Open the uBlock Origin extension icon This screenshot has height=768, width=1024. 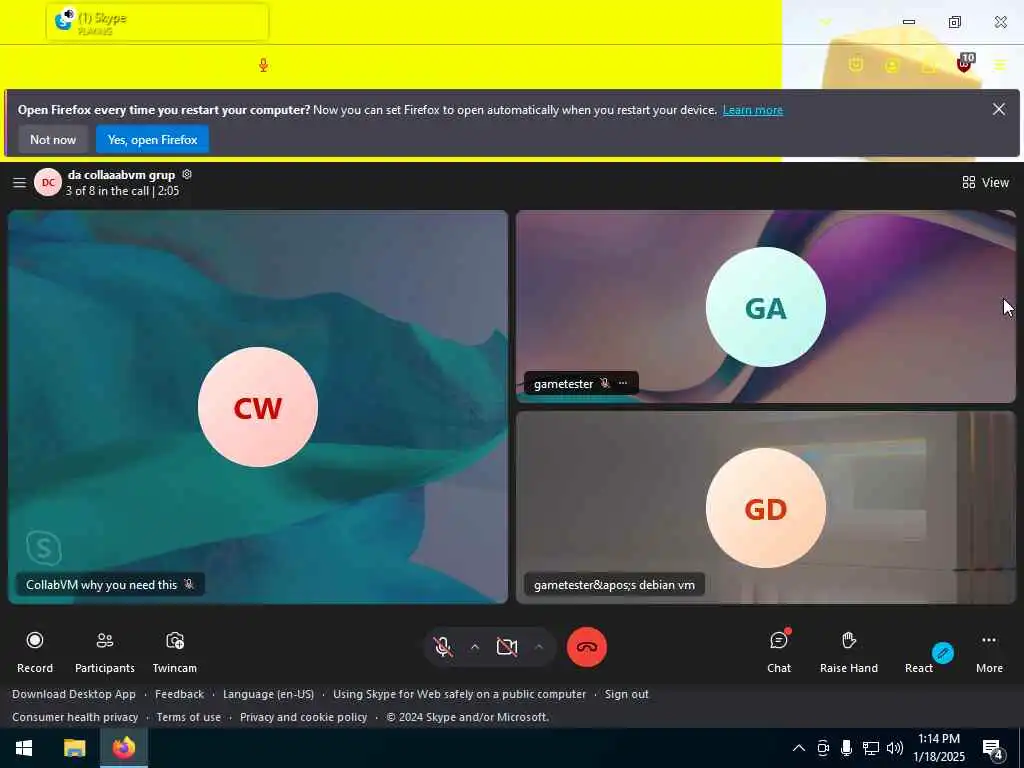tap(965, 64)
